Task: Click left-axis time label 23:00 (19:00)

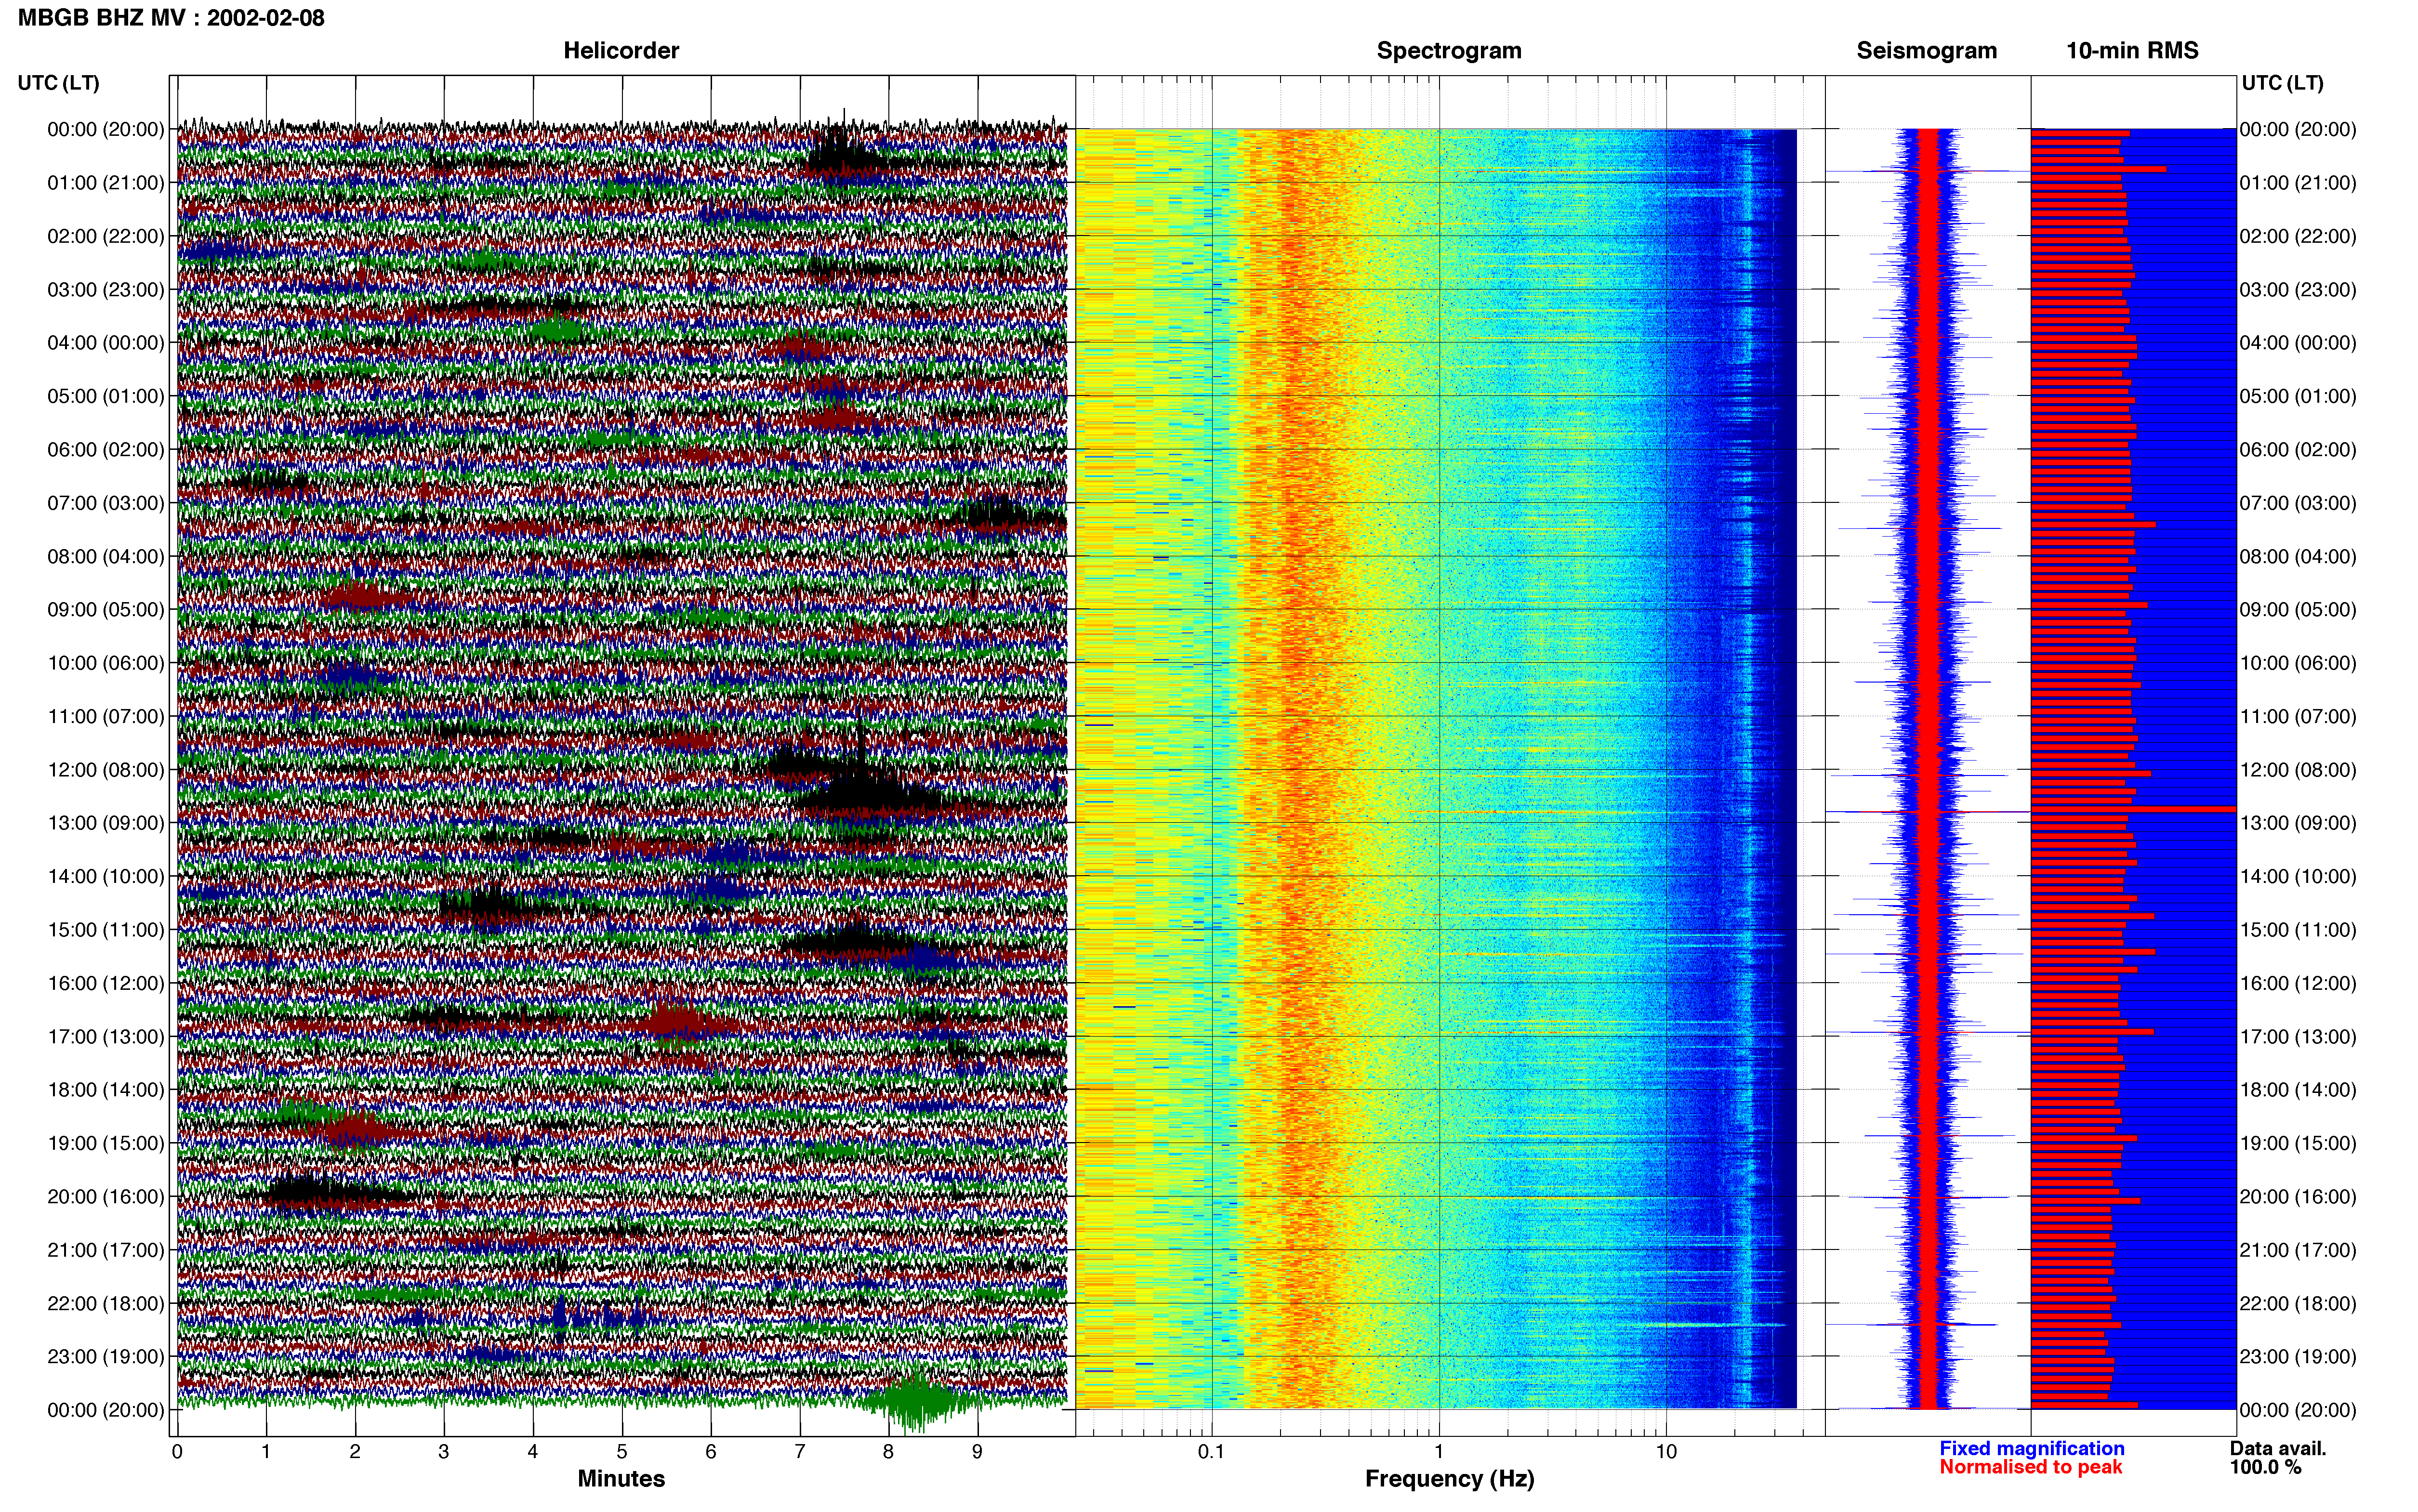Action: click(x=106, y=1357)
